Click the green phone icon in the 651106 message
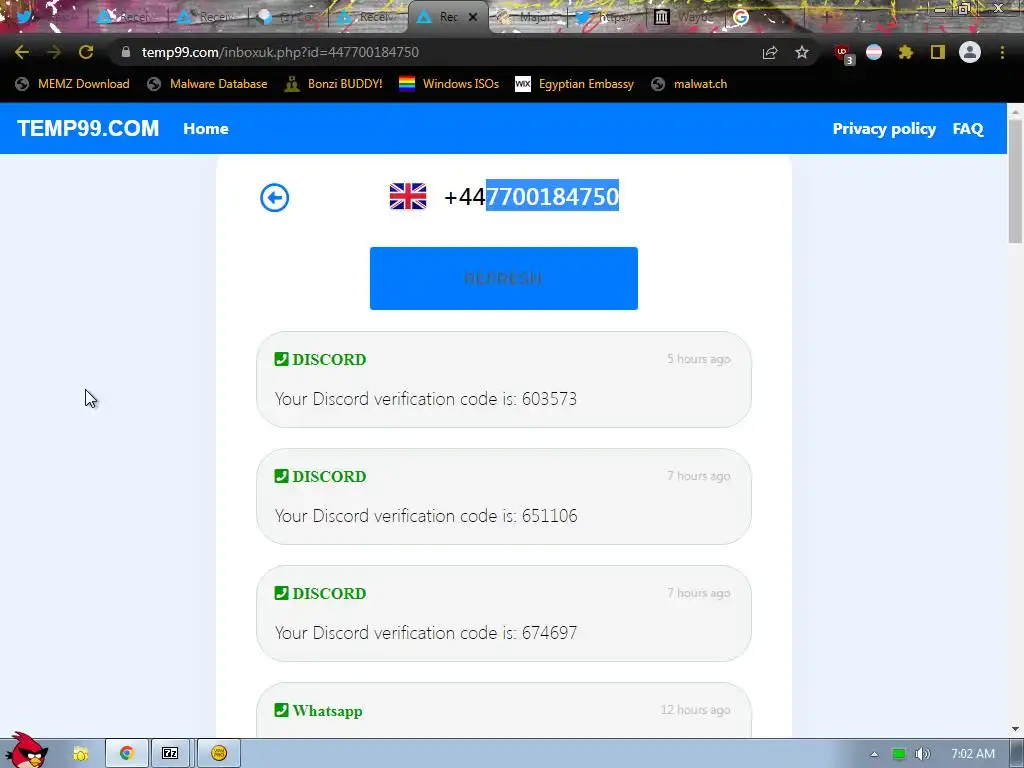The width and height of the screenshot is (1024, 768). point(281,476)
